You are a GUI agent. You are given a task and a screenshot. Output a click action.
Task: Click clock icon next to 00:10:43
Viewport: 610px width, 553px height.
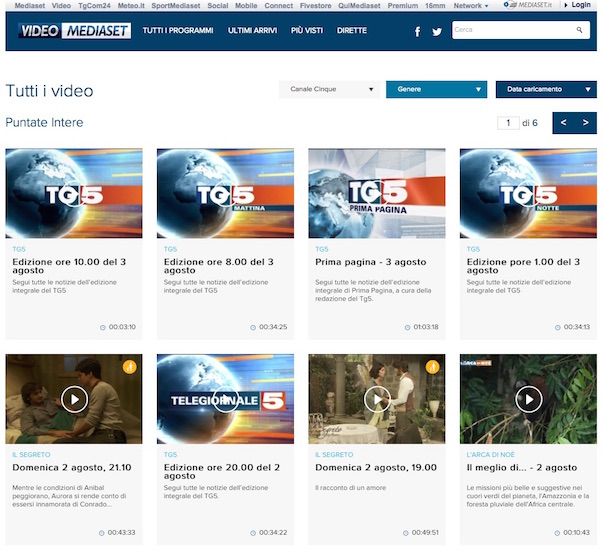click(557, 533)
